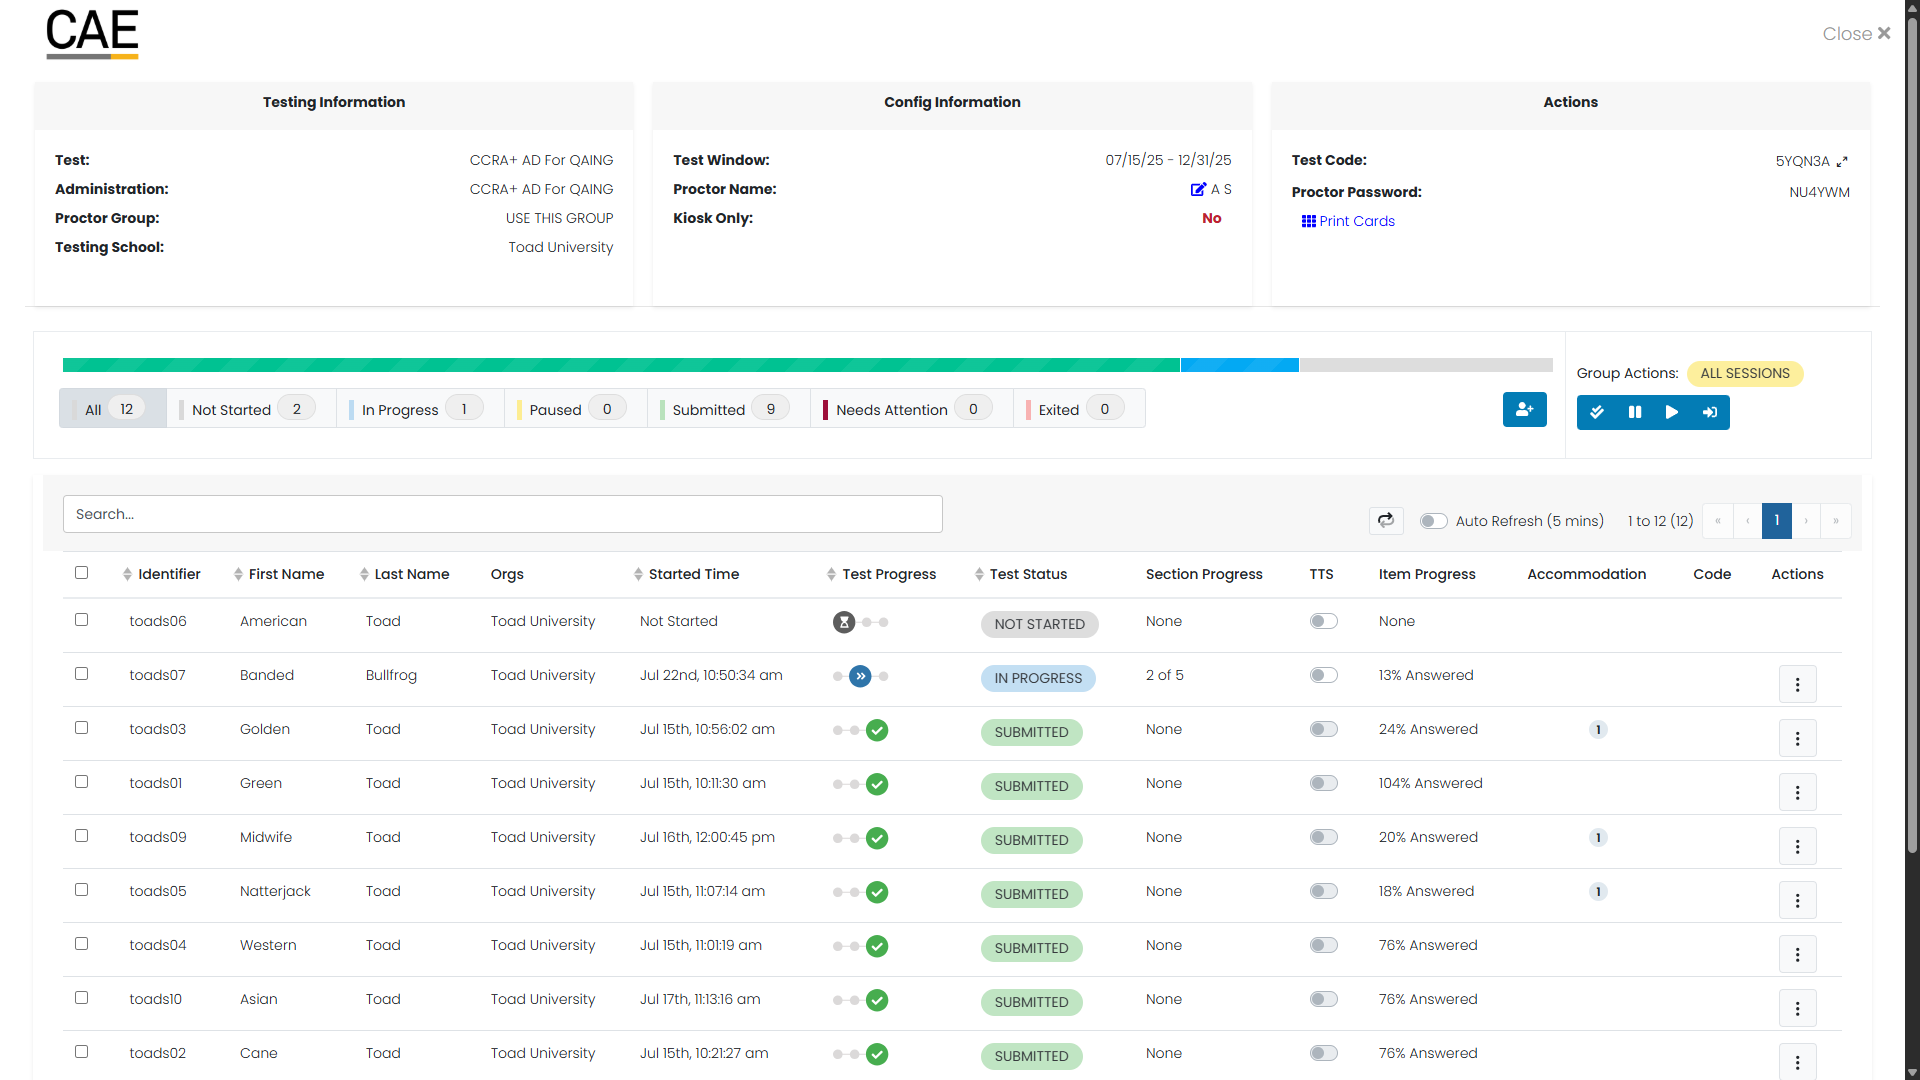Click the blue In Progress bar segment
1920x1080 pixels.
(x=1239, y=365)
